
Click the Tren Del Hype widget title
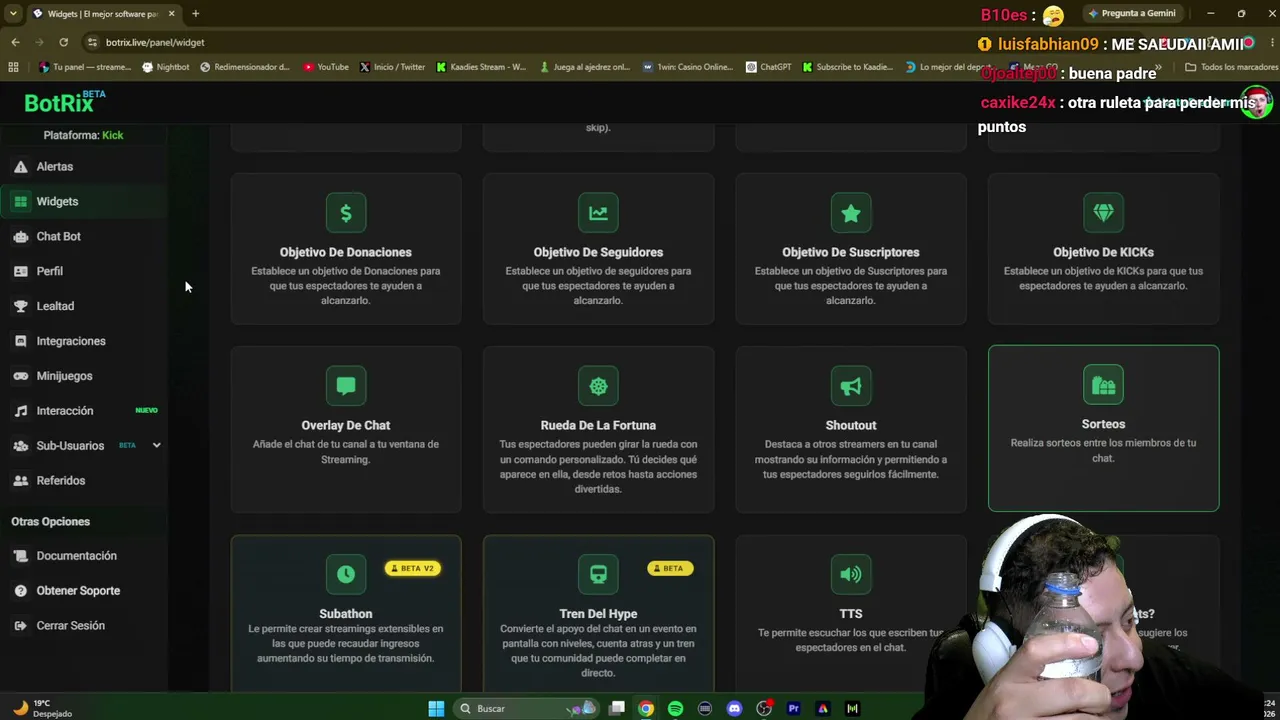point(598,614)
